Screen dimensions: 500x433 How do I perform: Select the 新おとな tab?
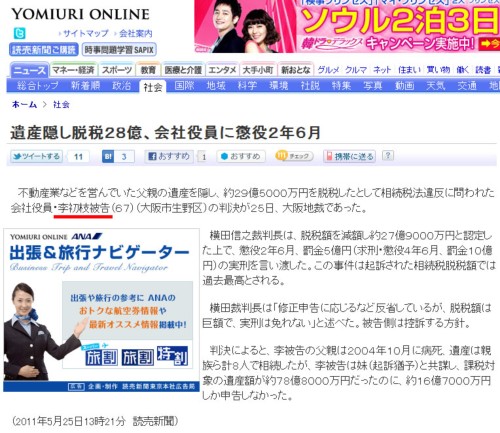pos(296,70)
